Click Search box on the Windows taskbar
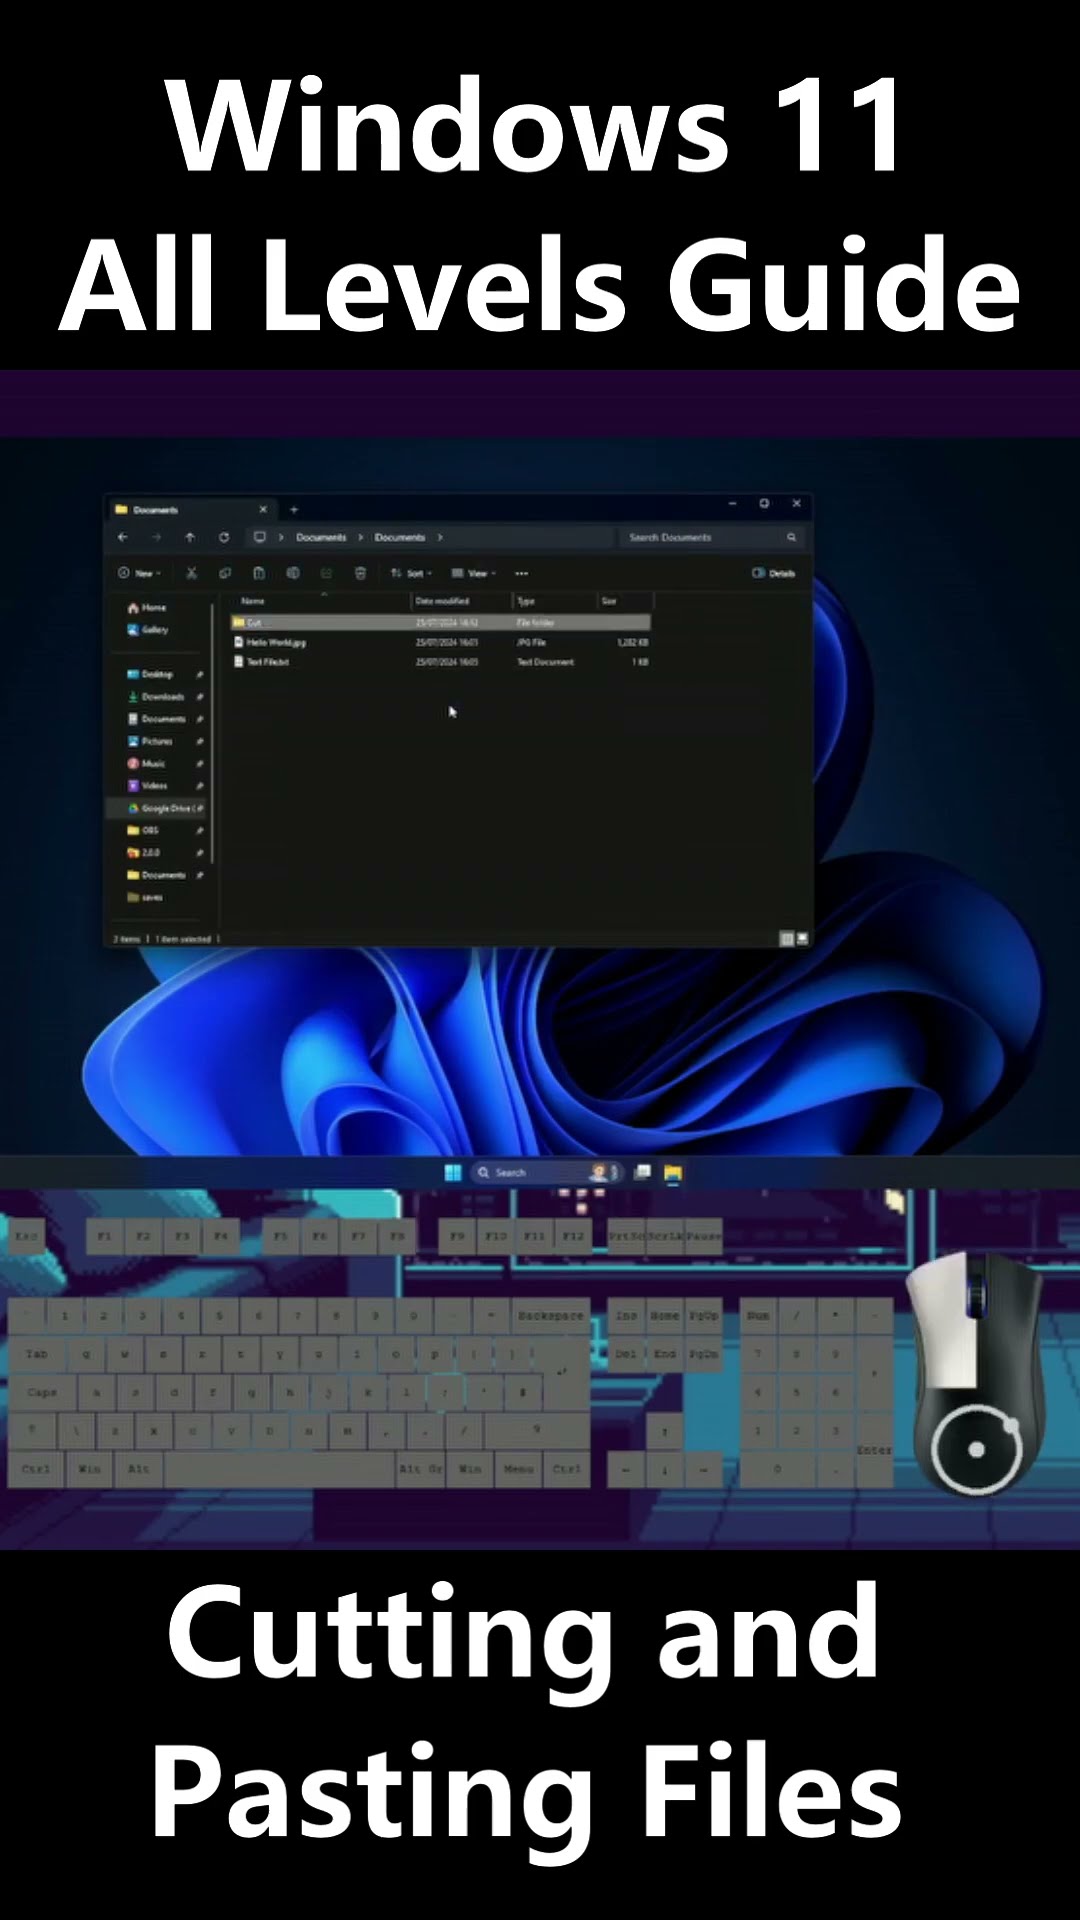This screenshot has height=1920, width=1080. [545, 1172]
